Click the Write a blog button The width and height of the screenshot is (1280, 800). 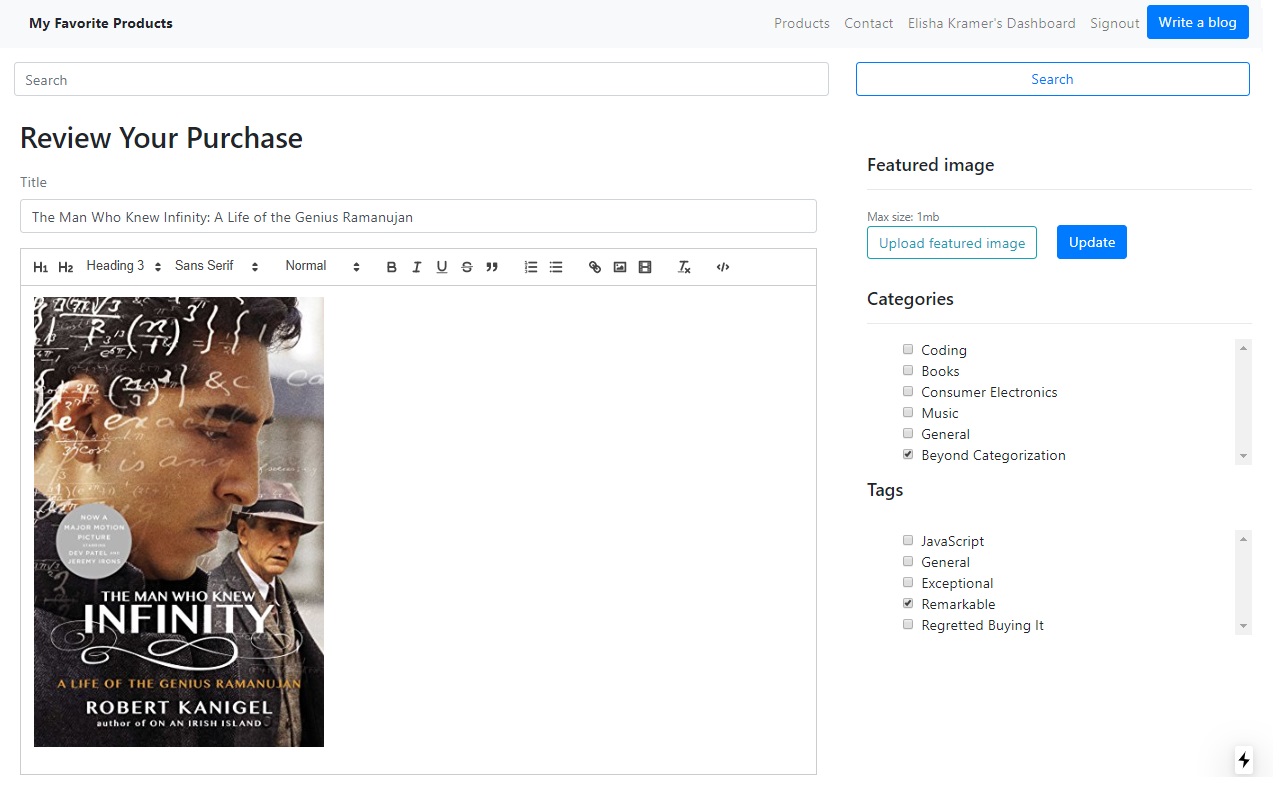pos(1197,22)
